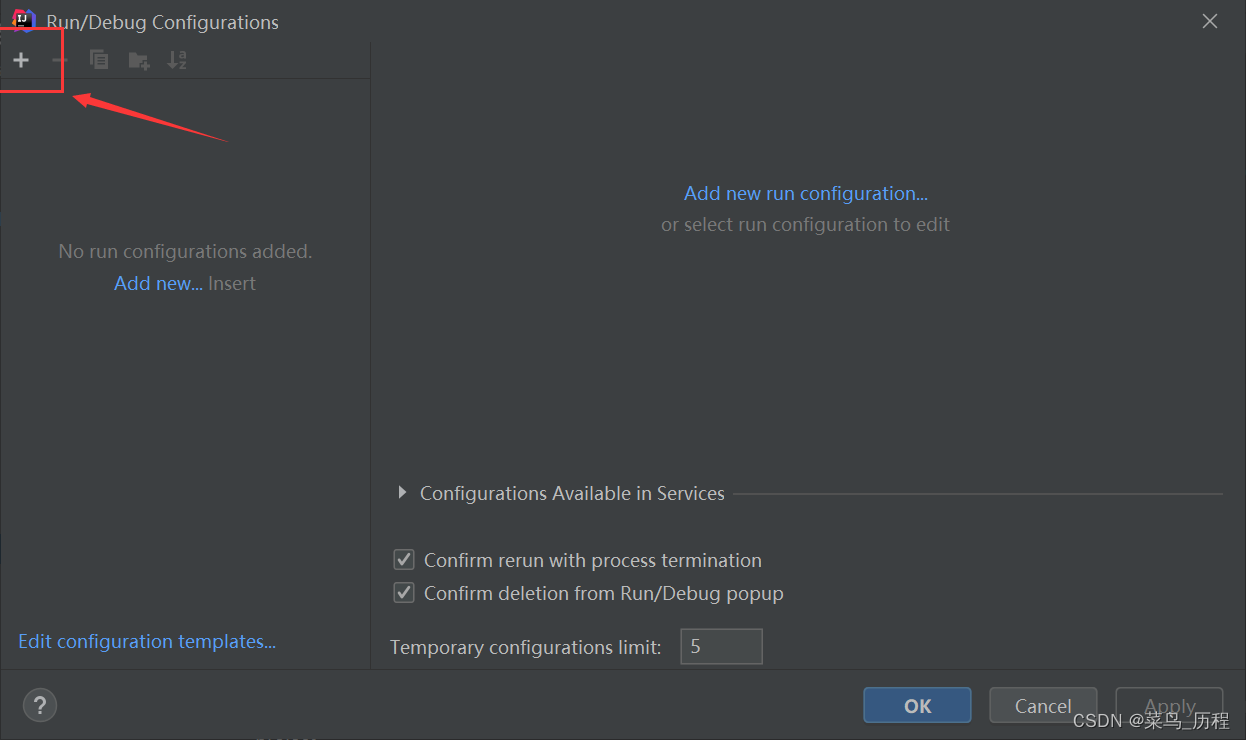Image resolution: width=1246 pixels, height=740 pixels.
Task: Click the Run/Debug Configurations title text
Action: point(163,22)
